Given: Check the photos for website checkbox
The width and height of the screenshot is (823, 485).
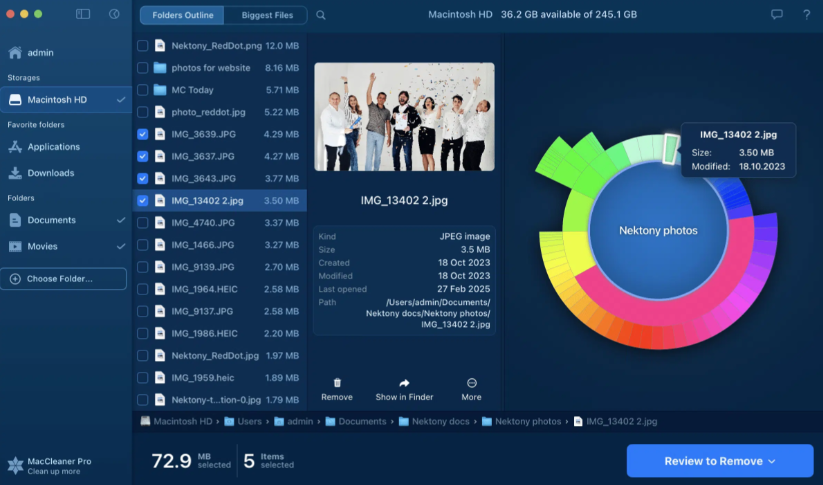Looking at the screenshot, I should [142, 68].
